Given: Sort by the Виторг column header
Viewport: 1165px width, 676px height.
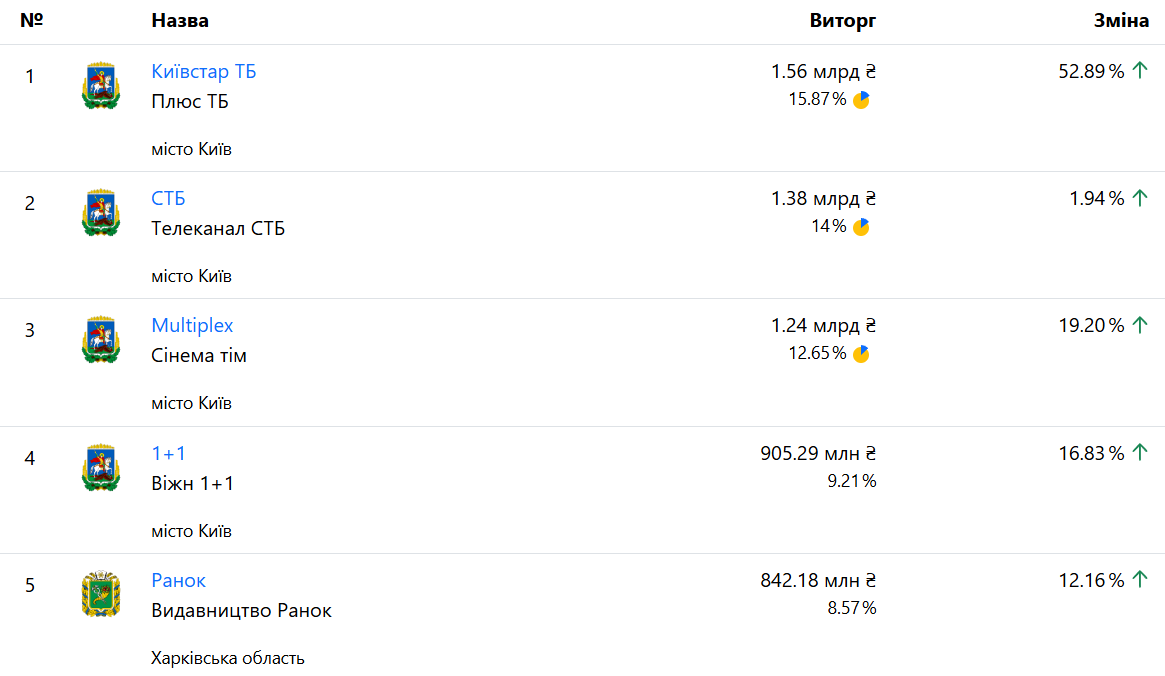Looking at the screenshot, I should tap(842, 21).
